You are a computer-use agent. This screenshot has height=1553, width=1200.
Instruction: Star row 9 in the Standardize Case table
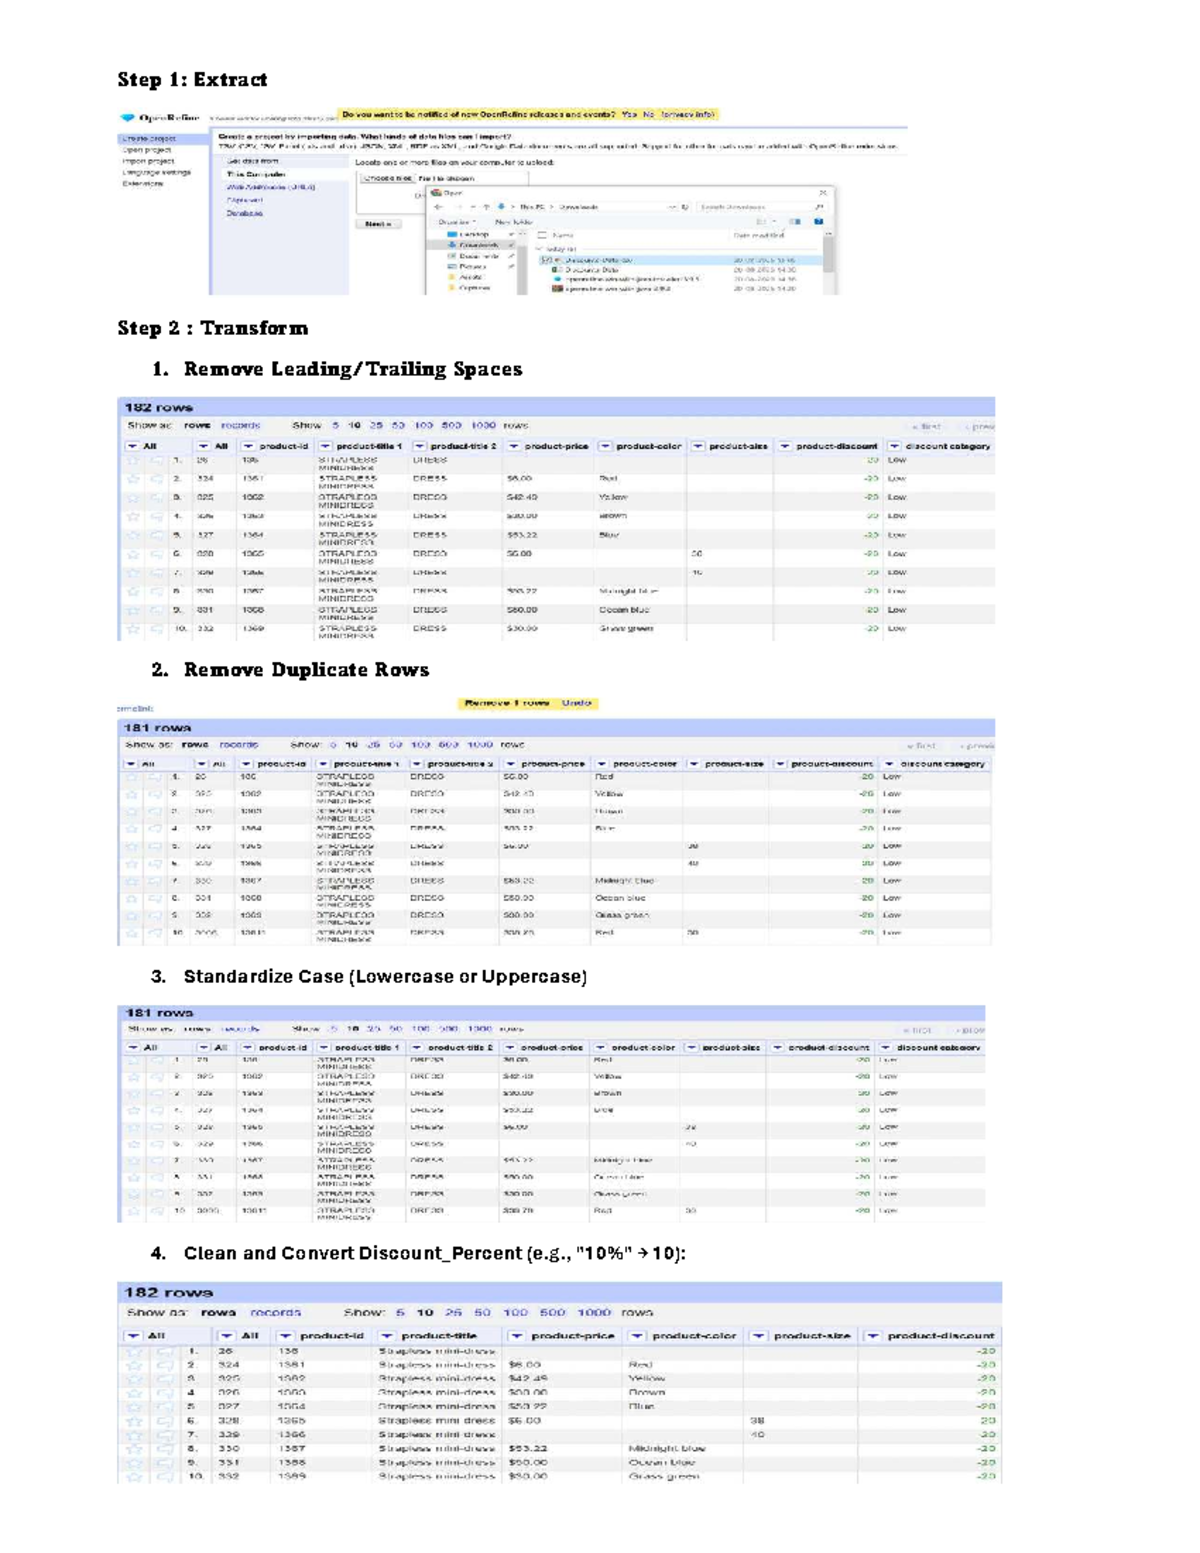[133, 1194]
